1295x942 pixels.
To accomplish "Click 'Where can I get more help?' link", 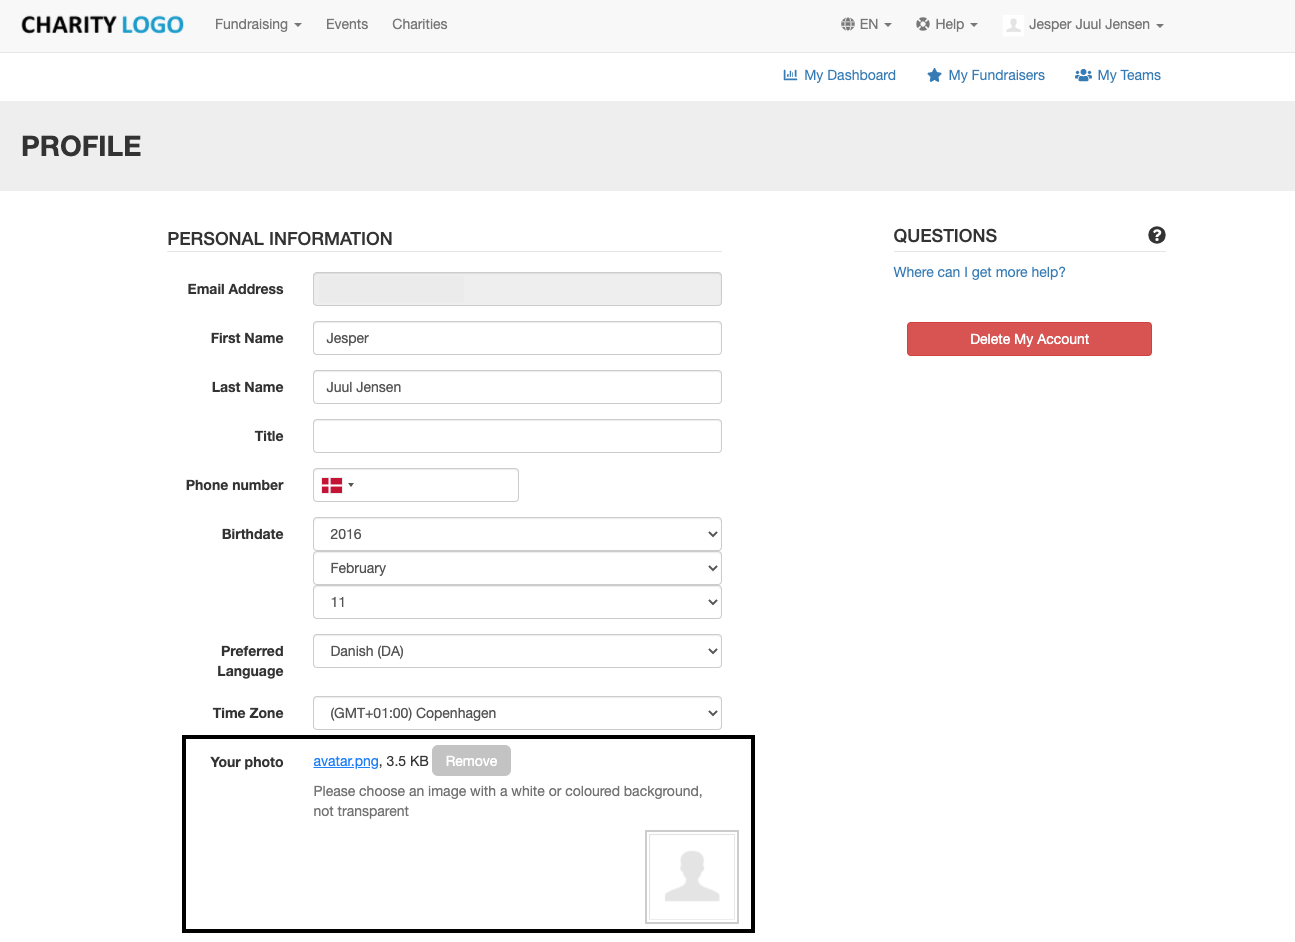I will point(979,272).
